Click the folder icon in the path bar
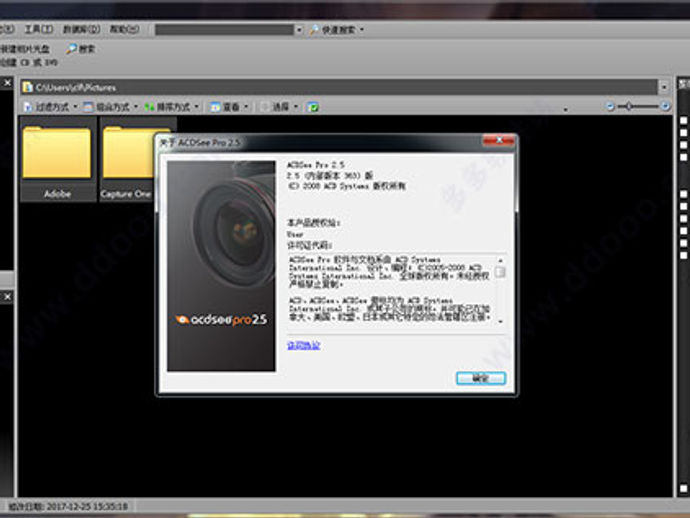 click(28, 87)
